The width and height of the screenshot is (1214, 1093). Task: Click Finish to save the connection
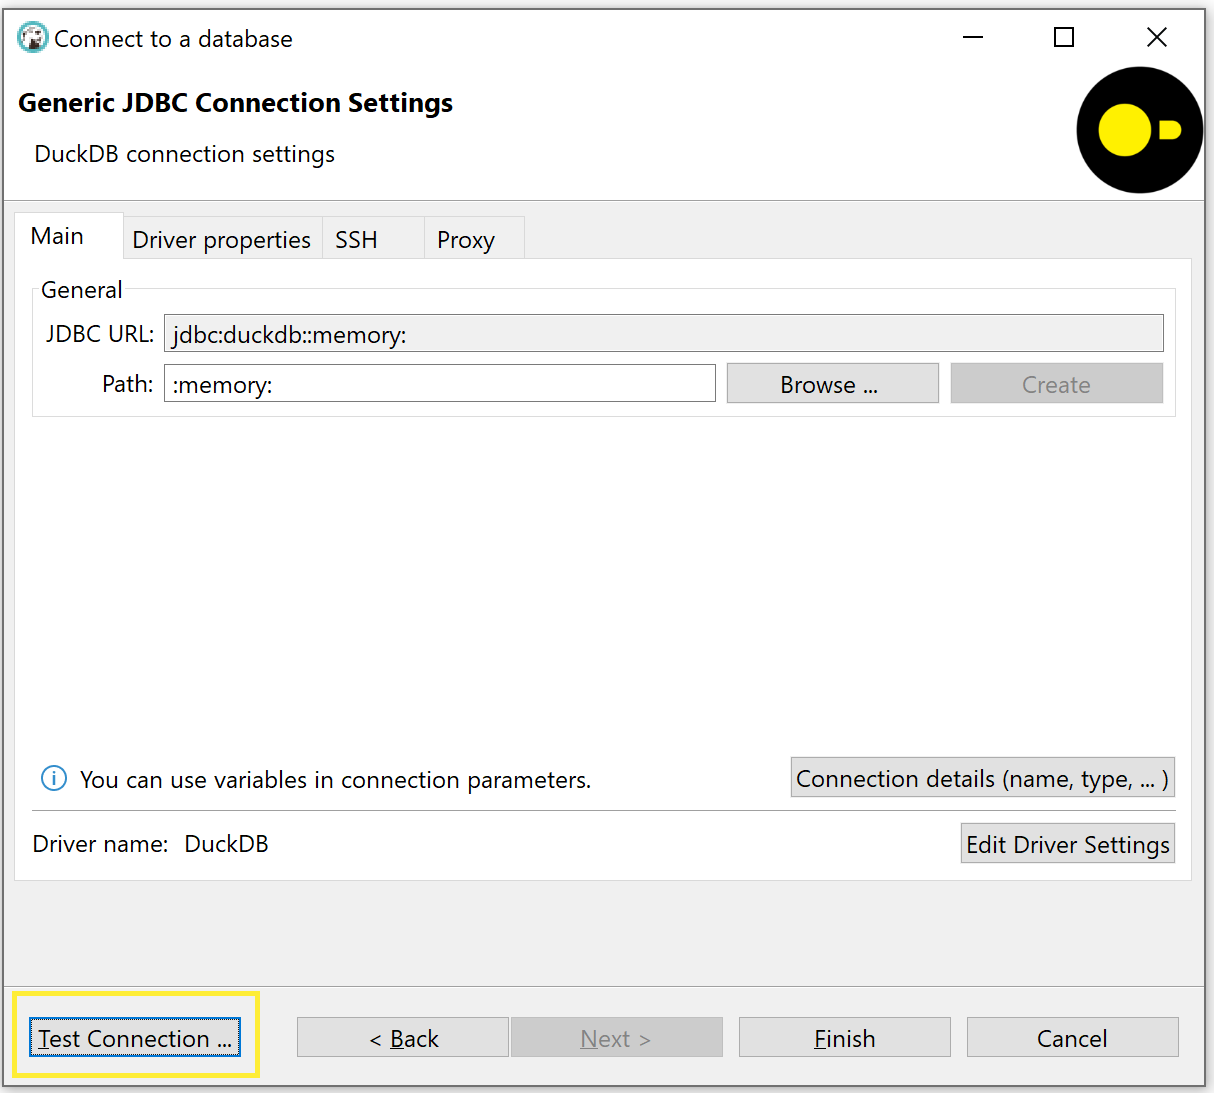[x=843, y=1037]
